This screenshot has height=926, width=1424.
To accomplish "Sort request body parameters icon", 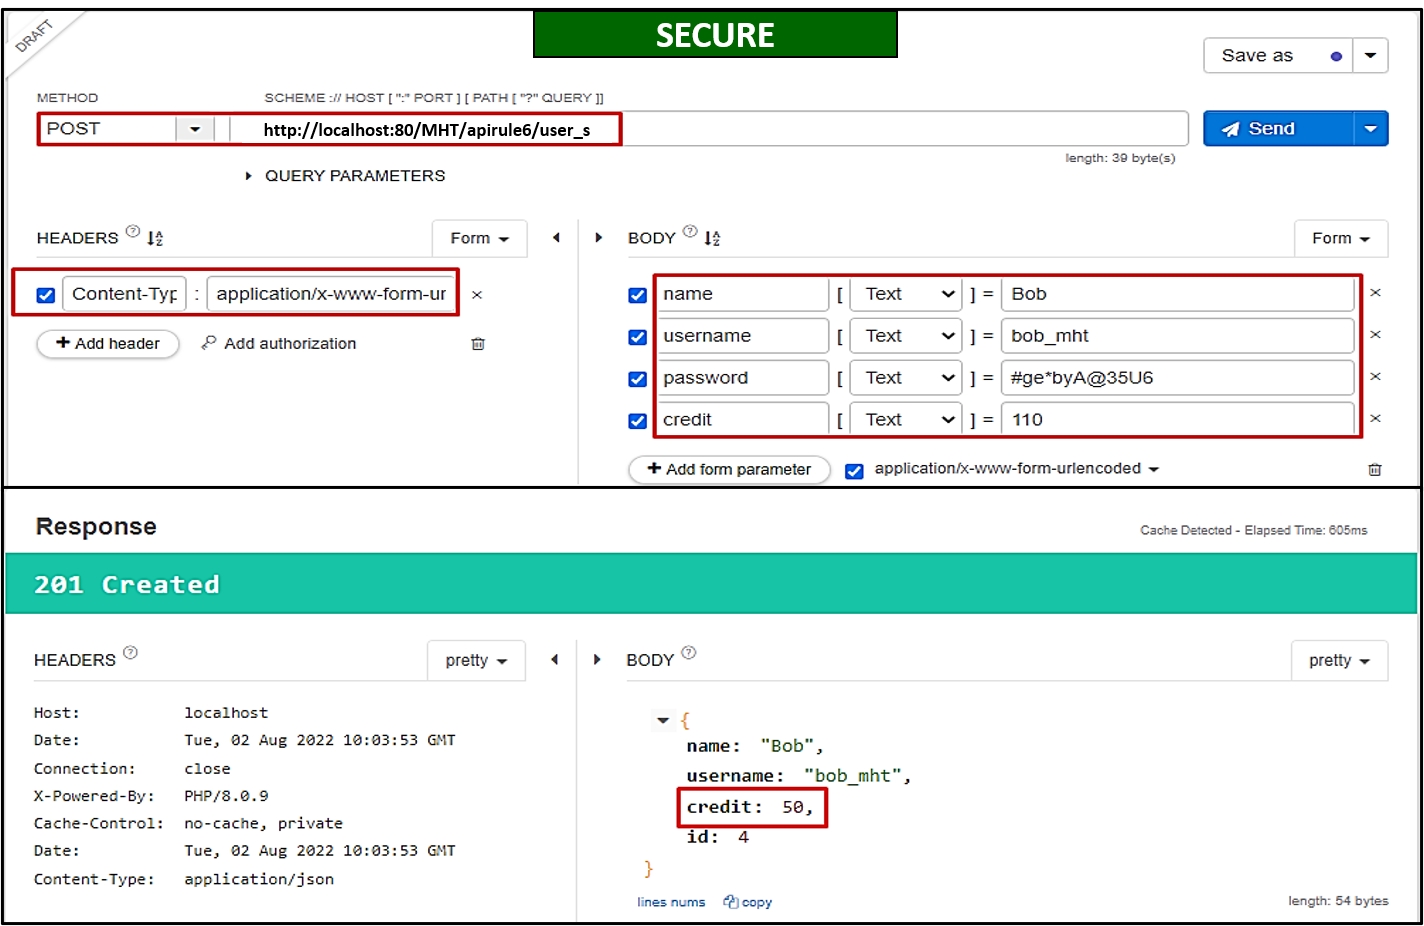I will click(x=712, y=238).
